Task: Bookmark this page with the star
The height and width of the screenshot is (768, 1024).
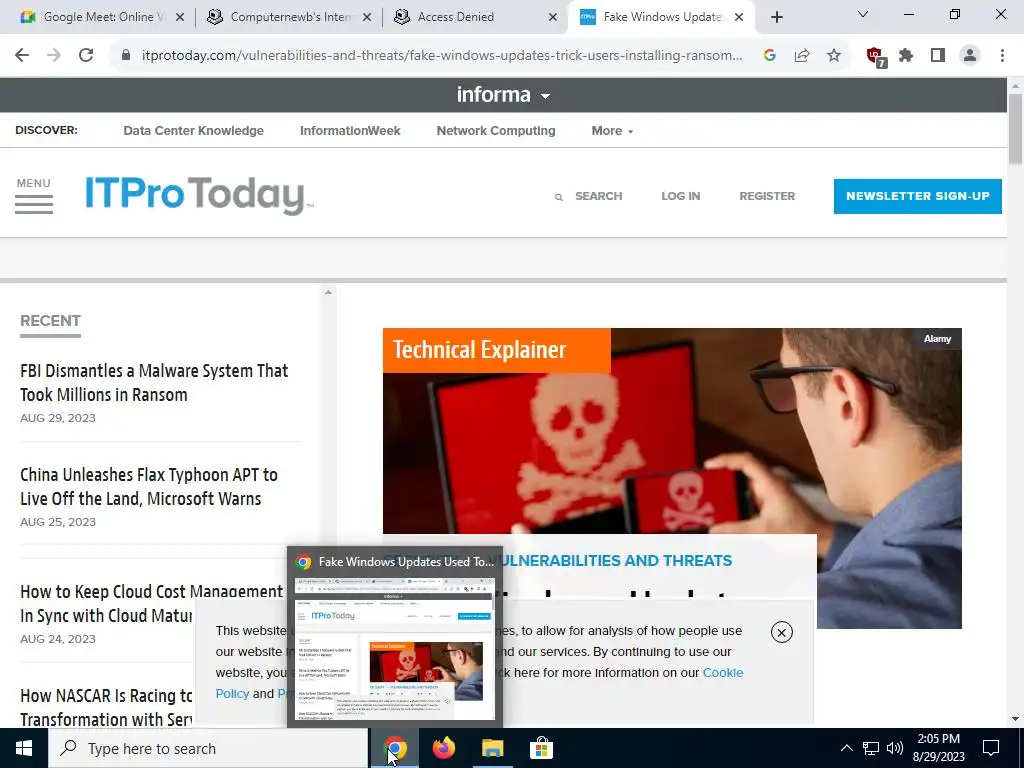Action: tap(834, 56)
